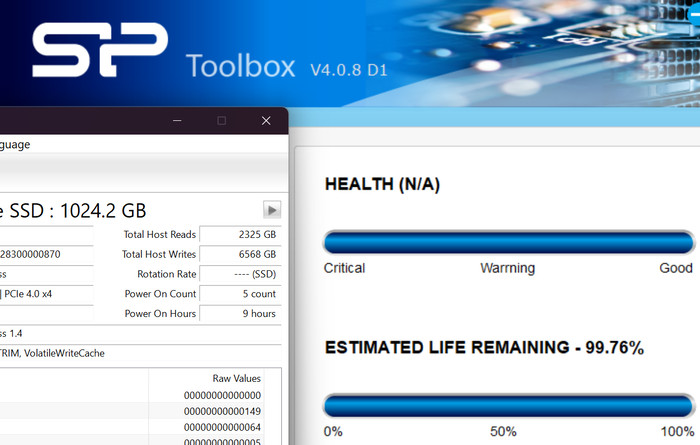Click the VolatileWriteCache features text
700x445 pixels.
point(64,353)
